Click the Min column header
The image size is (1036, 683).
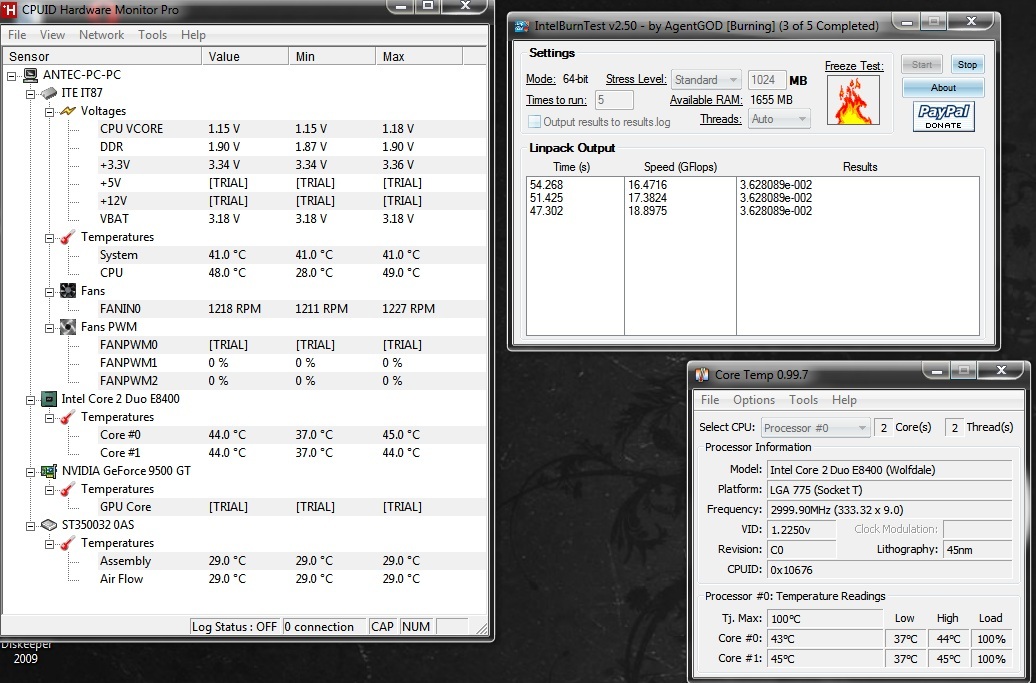point(332,57)
